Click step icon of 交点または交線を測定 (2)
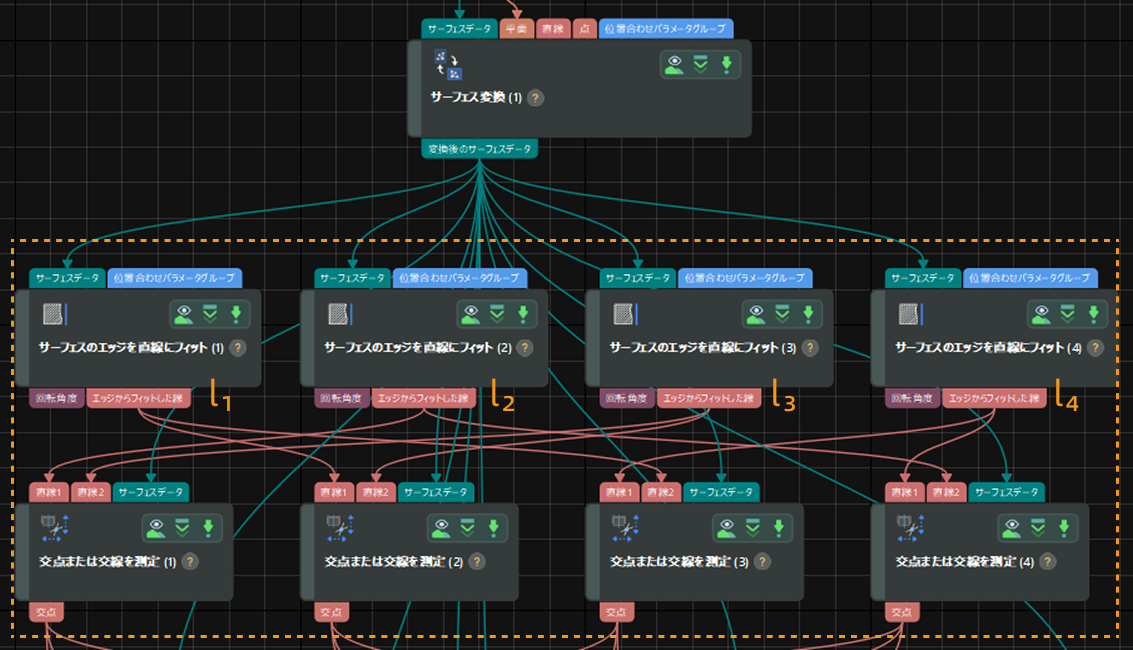Viewport: 1133px width, 650px height. coord(340,528)
